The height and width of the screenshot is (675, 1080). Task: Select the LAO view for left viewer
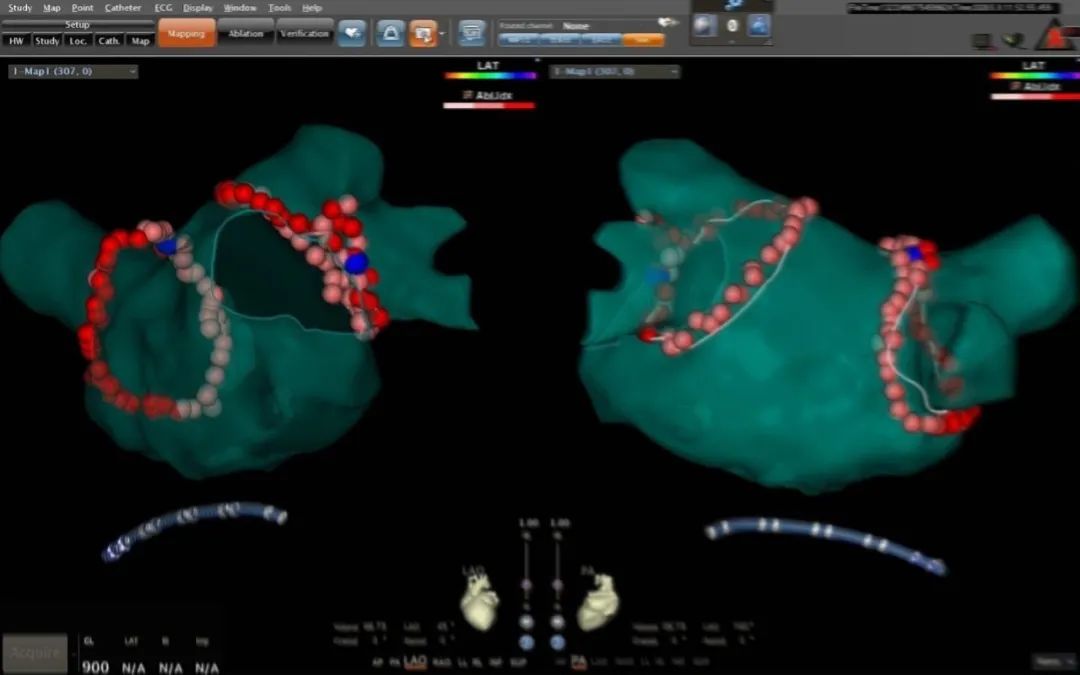pyautogui.click(x=414, y=662)
